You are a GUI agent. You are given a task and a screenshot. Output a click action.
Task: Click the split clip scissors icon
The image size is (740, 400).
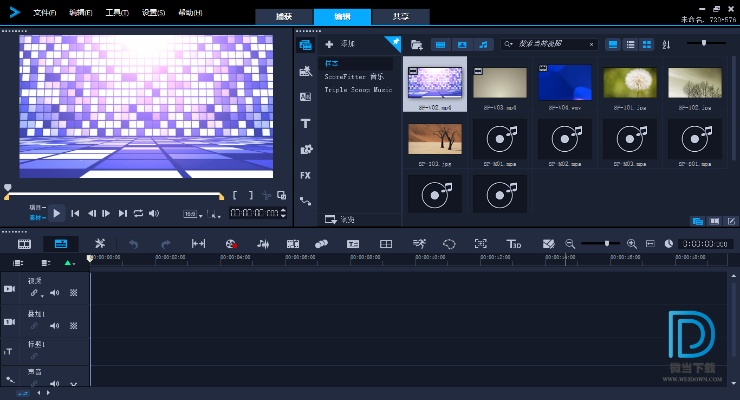pyautogui.click(x=267, y=196)
